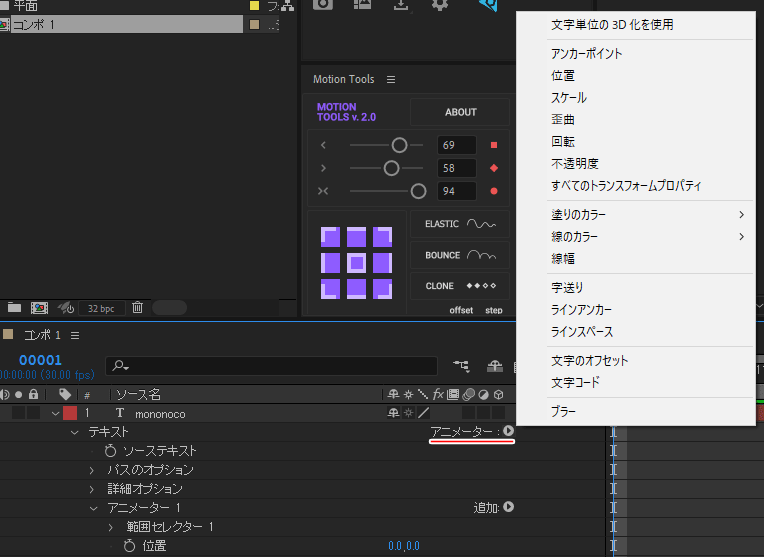Viewport: 764px width, 557px height.
Task: Click the red circle keyframe icon
Action: point(493,191)
